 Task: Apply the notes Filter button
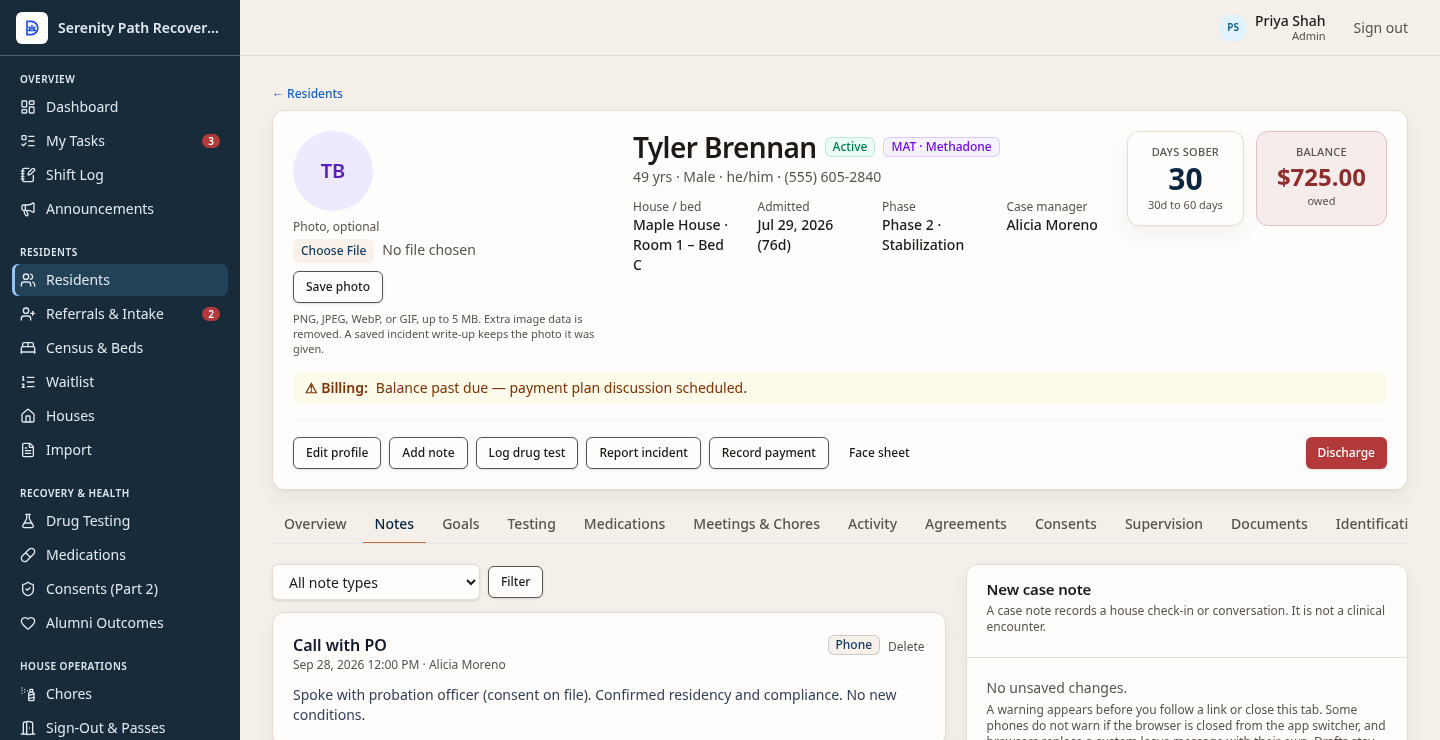click(515, 582)
